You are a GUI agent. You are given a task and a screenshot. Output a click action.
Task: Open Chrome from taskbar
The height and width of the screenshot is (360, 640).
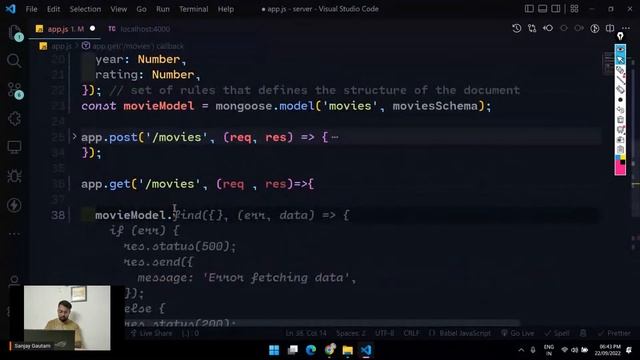pyautogui.click(x=329, y=350)
